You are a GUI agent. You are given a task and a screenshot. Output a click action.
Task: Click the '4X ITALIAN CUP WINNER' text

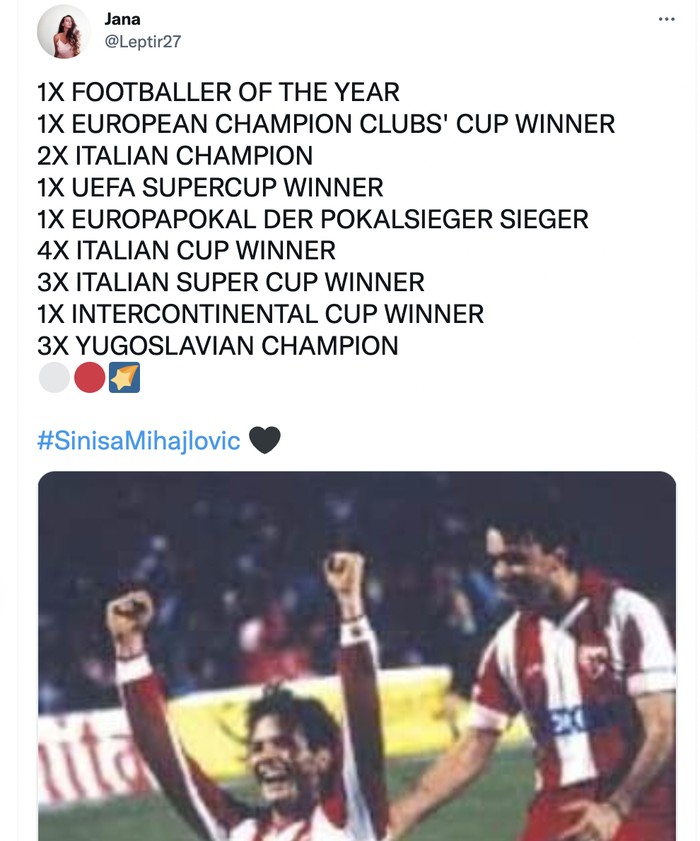point(186,251)
